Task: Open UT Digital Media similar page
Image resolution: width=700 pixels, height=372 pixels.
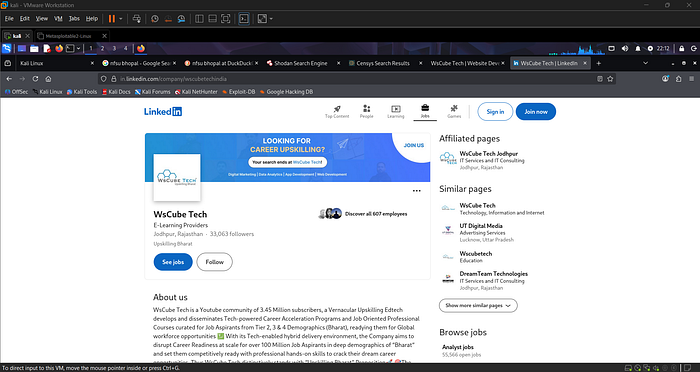Action: click(x=481, y=226)
